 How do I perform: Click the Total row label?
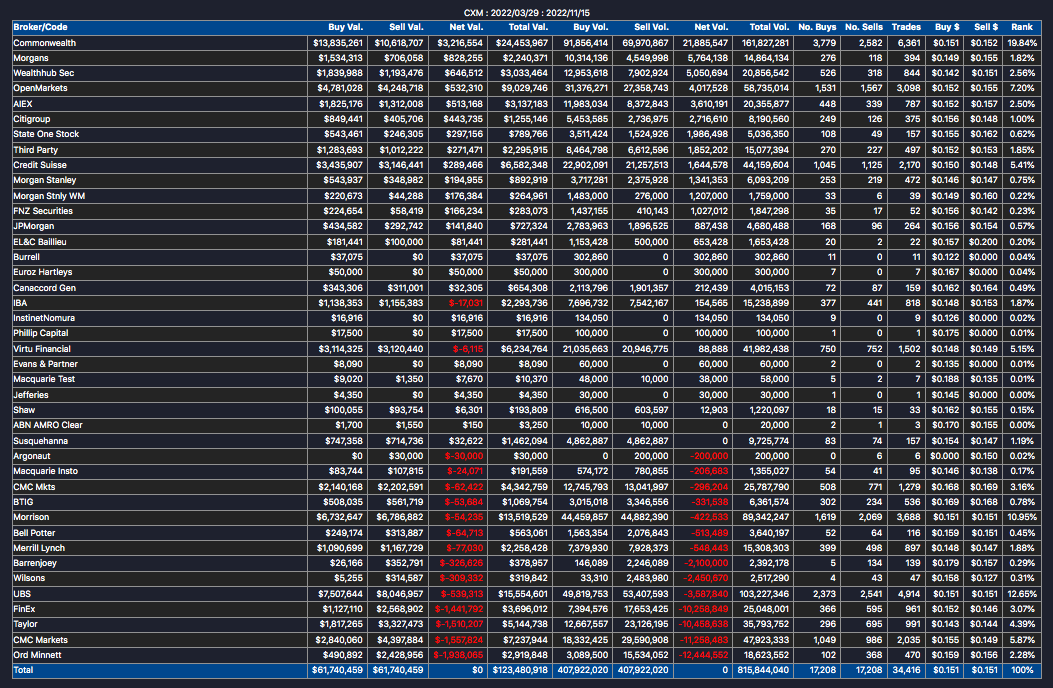[23, 670]
